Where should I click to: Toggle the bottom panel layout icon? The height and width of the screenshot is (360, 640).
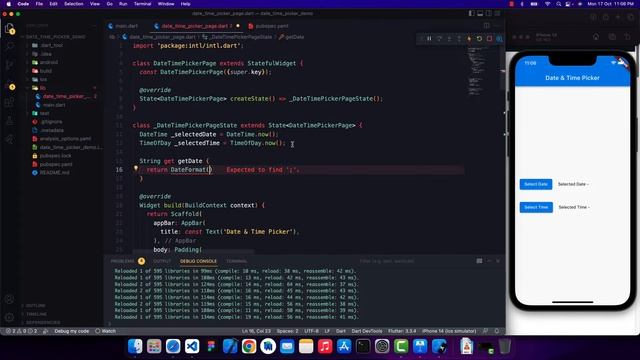pos(480,13)
